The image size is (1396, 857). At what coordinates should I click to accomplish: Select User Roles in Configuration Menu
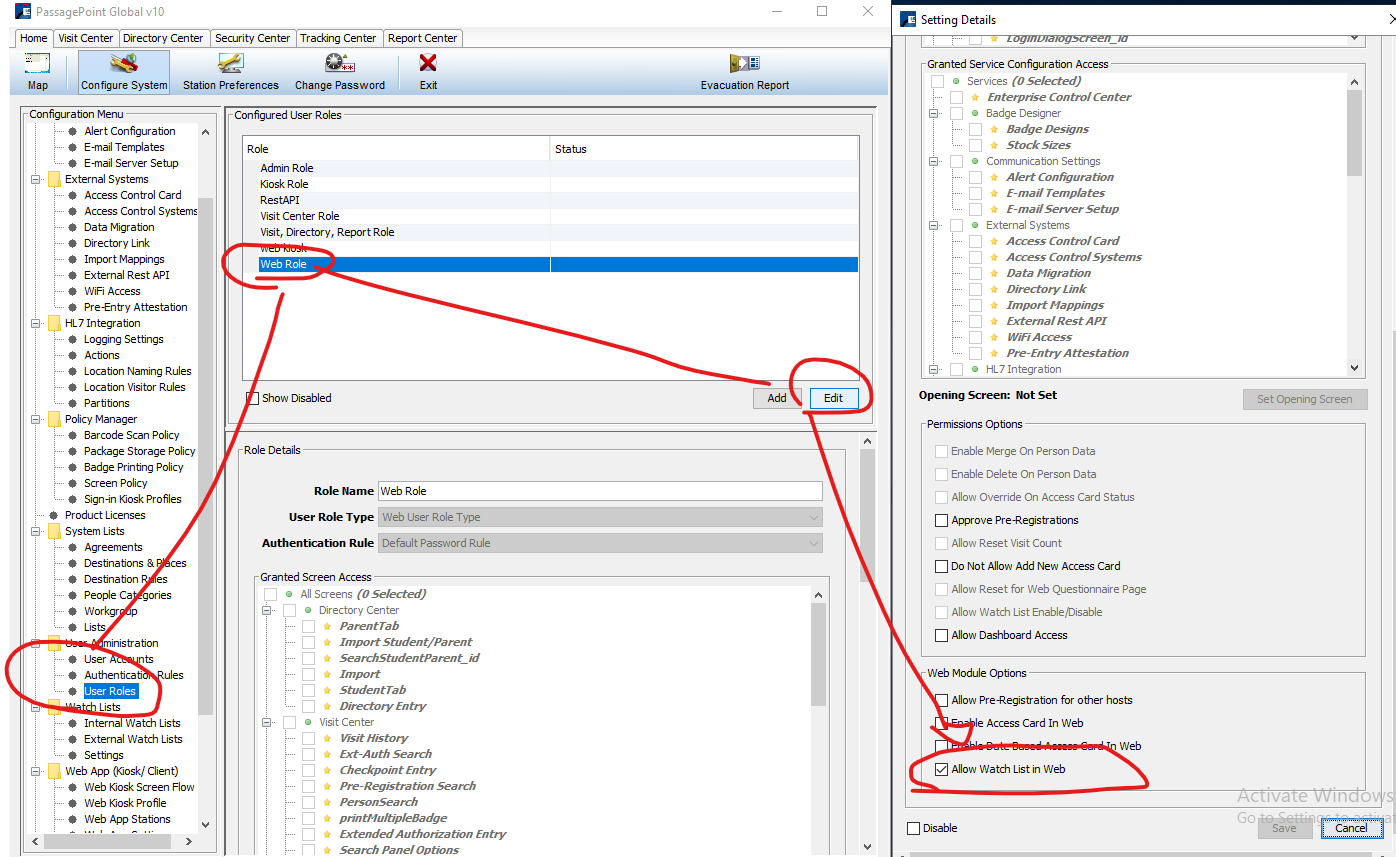[110, 691]
